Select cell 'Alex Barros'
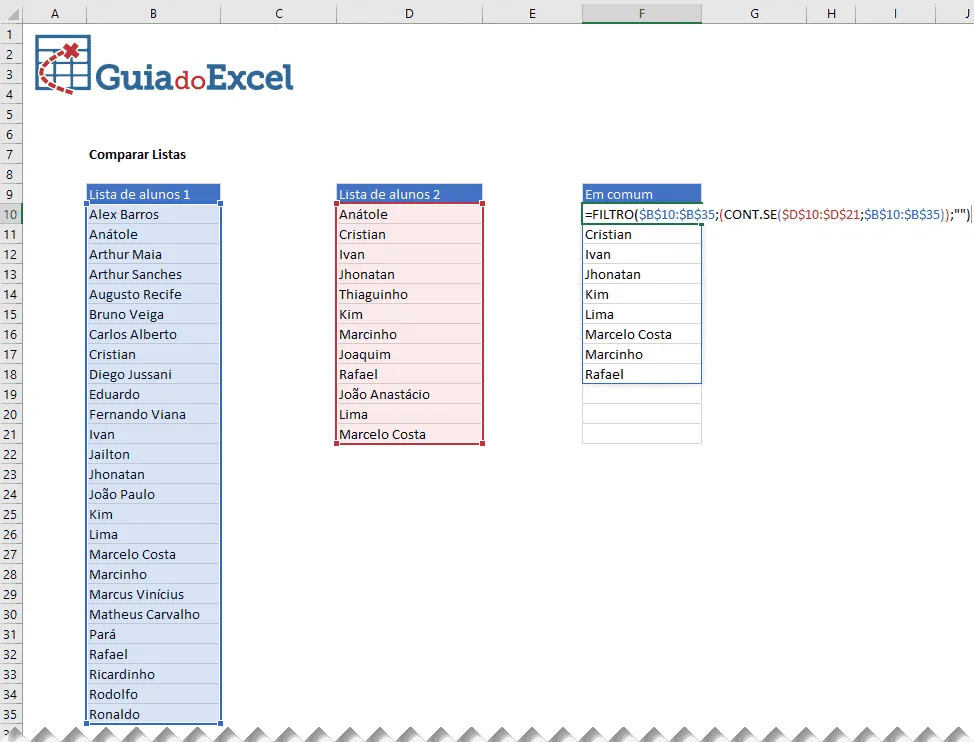 click(x=153, y=214)
